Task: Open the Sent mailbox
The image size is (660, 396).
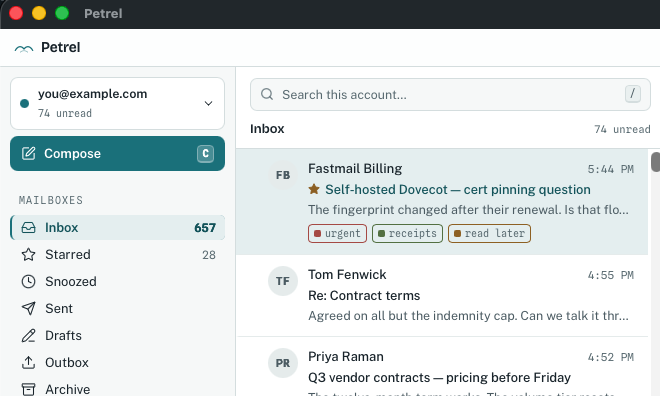Action: (117, 308)
